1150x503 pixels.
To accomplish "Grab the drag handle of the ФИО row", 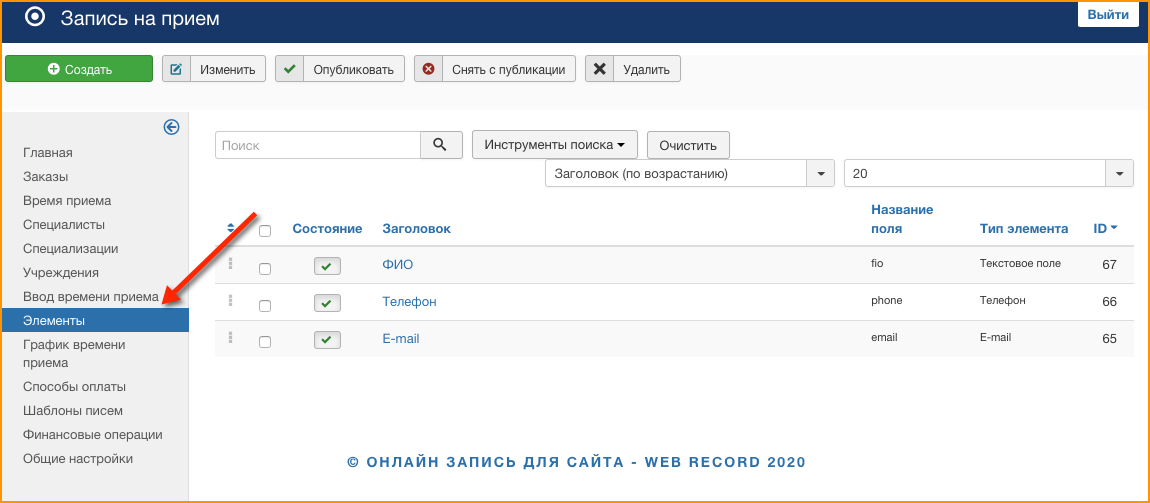I will tap(230, 263).
